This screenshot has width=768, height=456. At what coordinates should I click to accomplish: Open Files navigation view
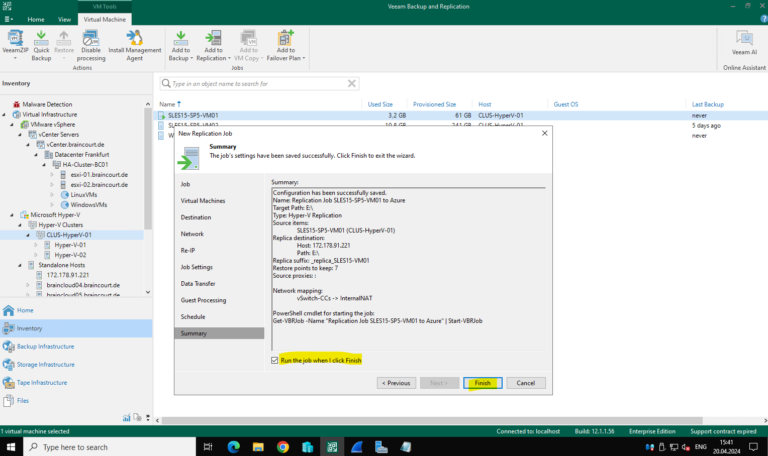coord(23,401)
